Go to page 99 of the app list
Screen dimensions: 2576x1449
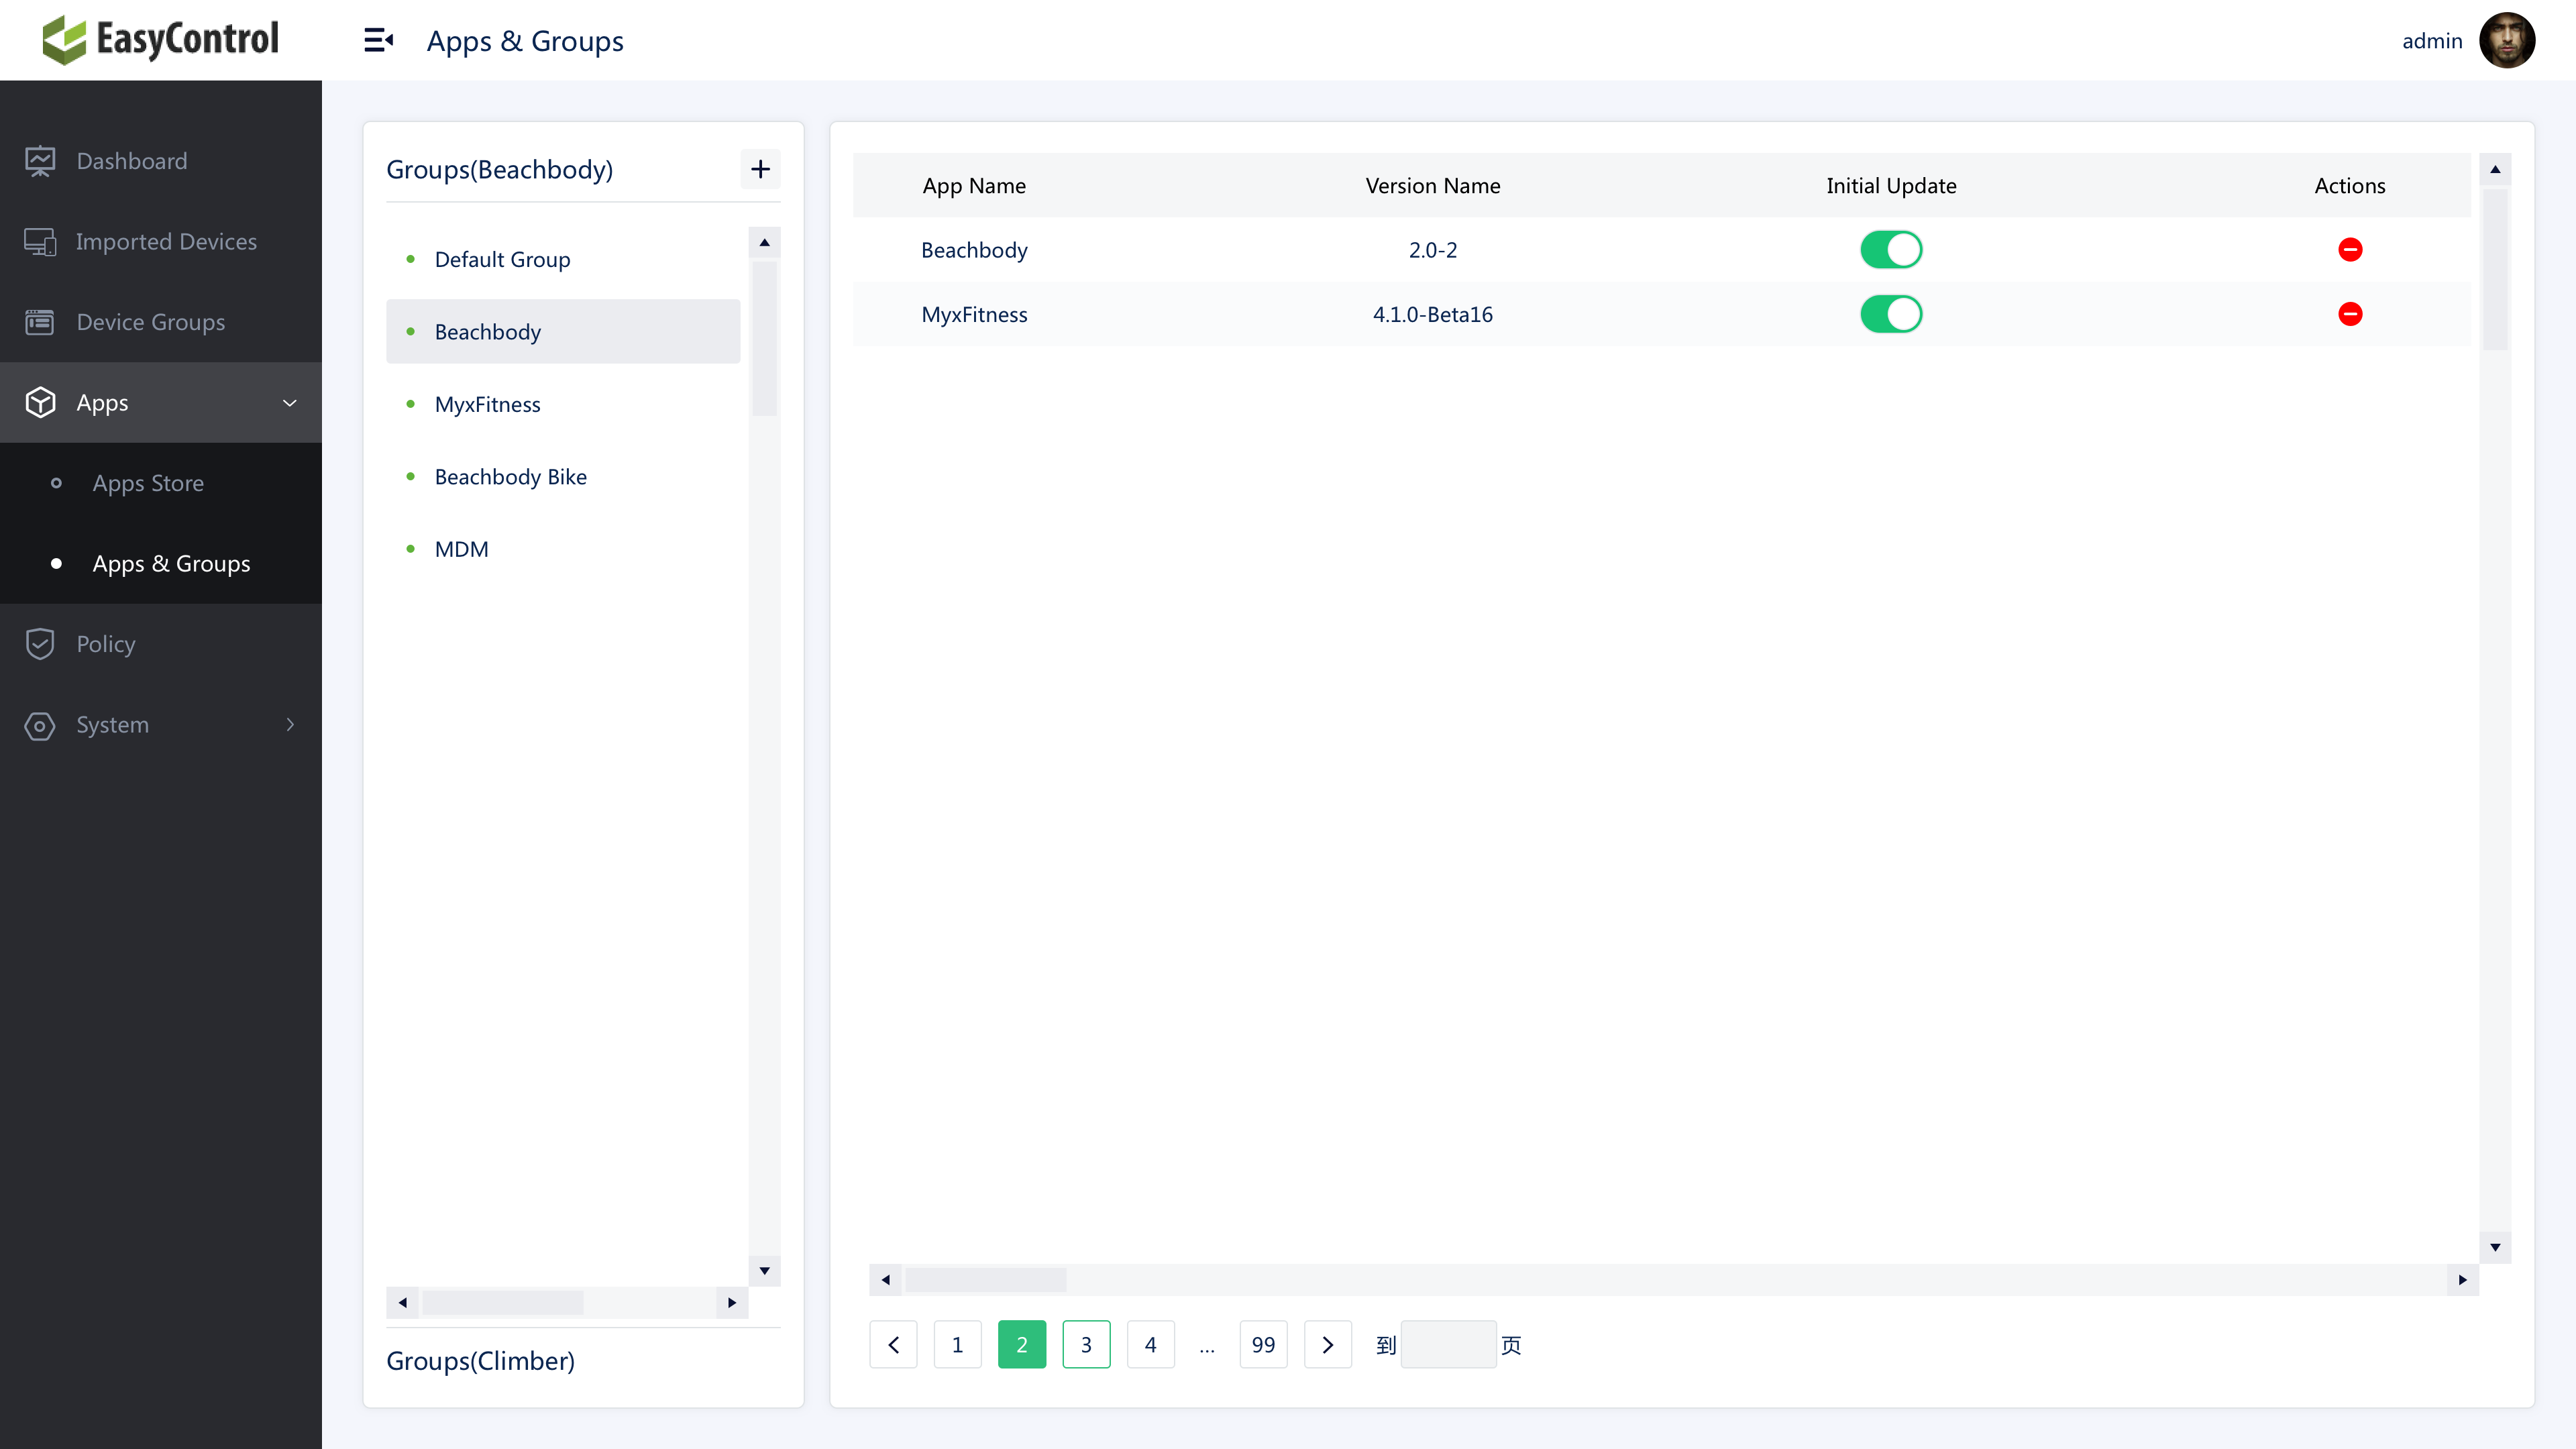pos(1263,1344)
